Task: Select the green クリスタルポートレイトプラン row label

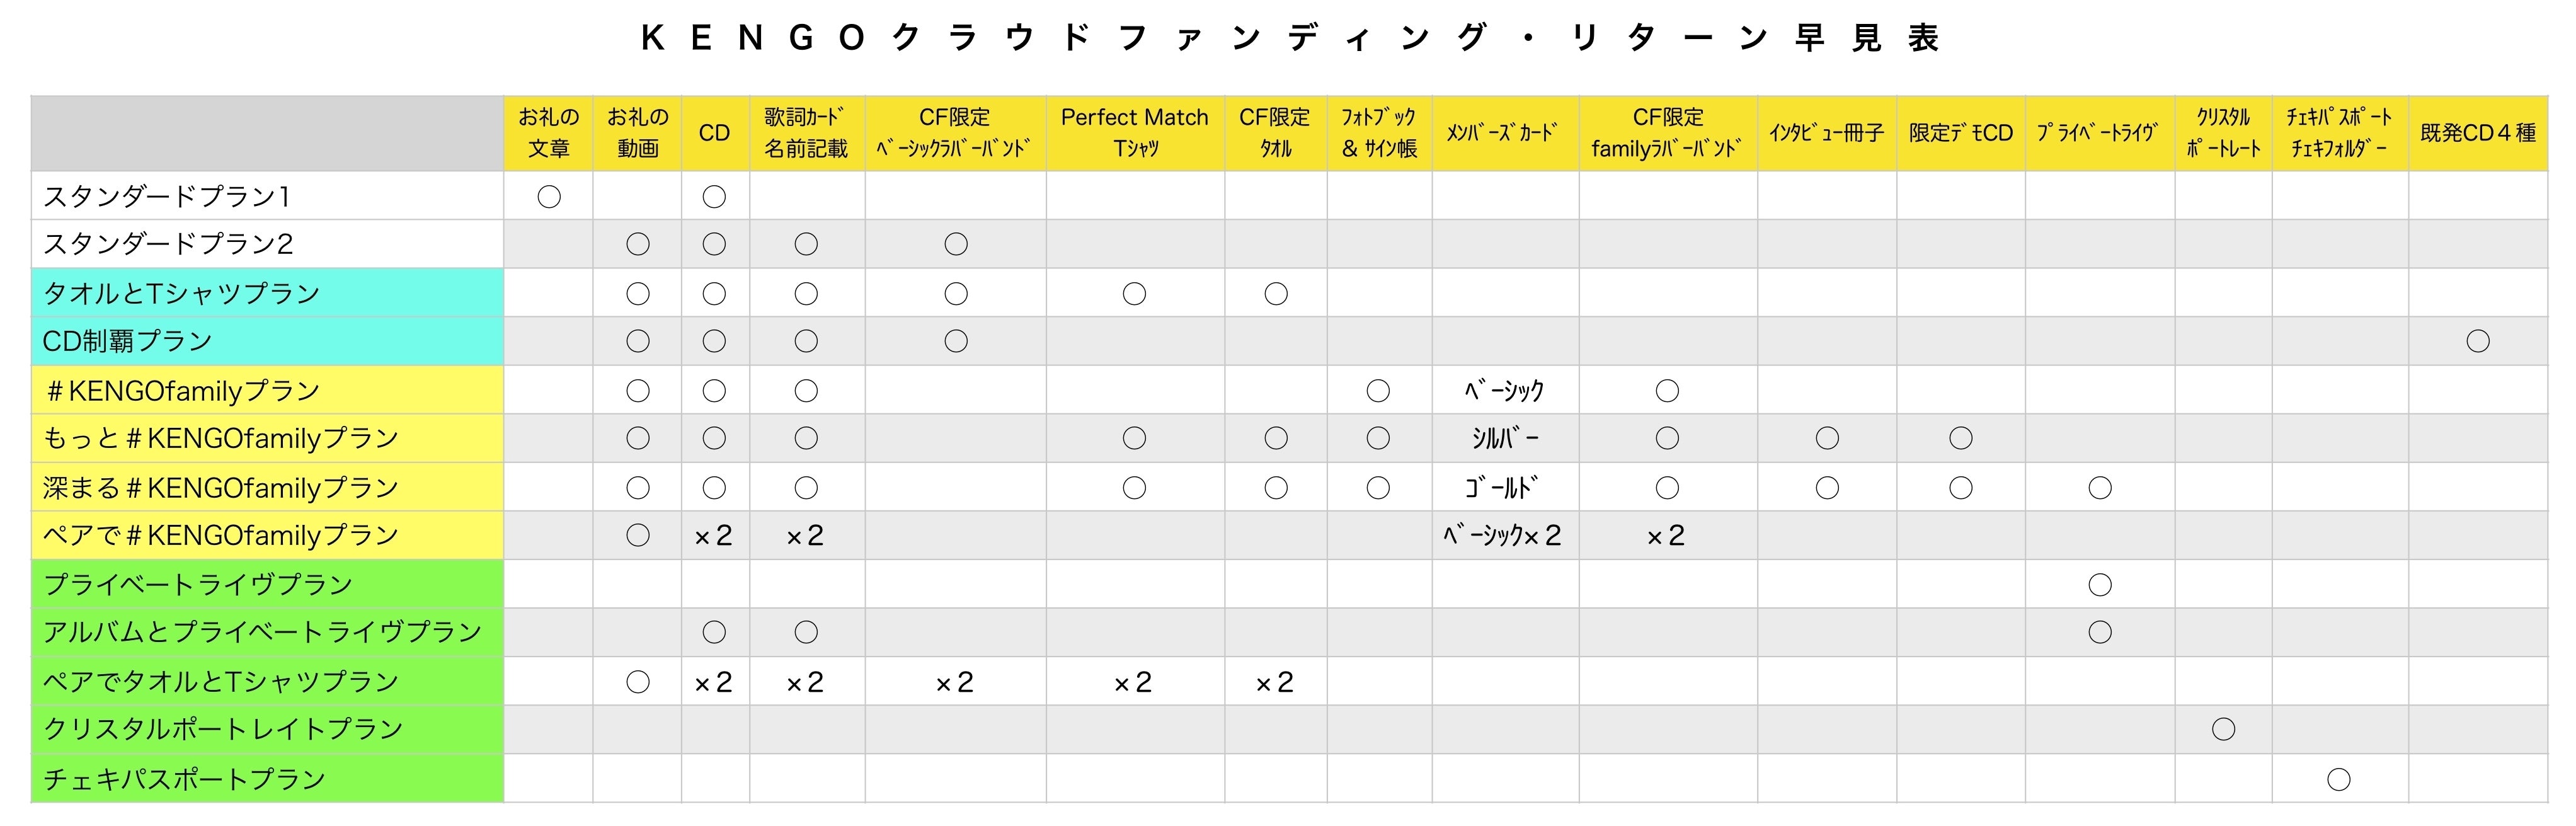Action: 223,729
